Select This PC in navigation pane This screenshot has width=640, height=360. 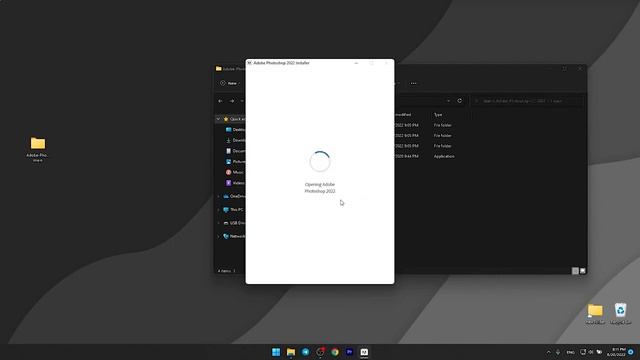coord(233,210)
